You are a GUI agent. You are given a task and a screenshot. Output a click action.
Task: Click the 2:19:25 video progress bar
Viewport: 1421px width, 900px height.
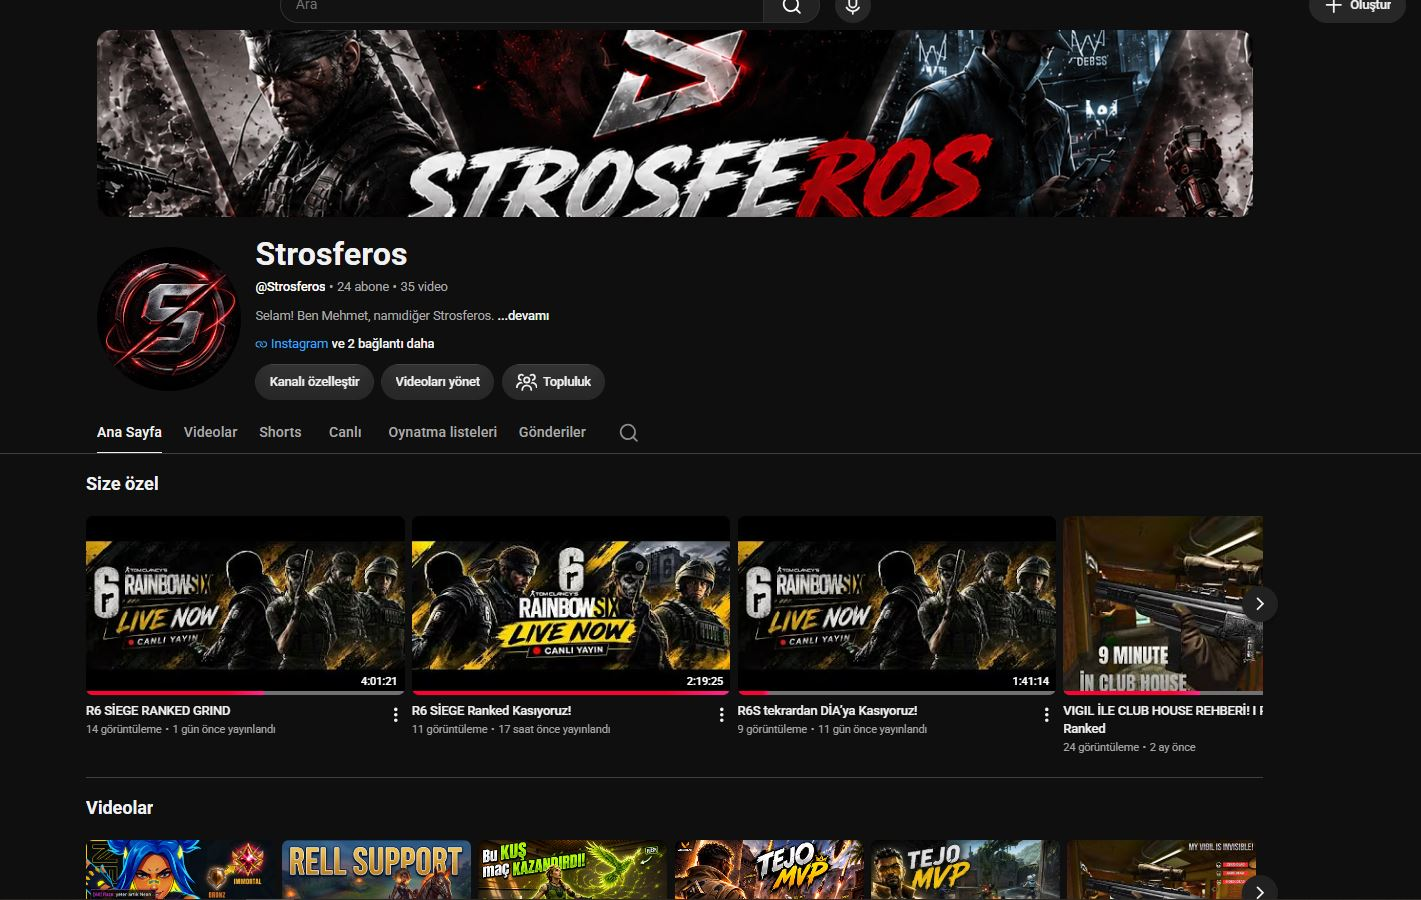pos(571,692)
